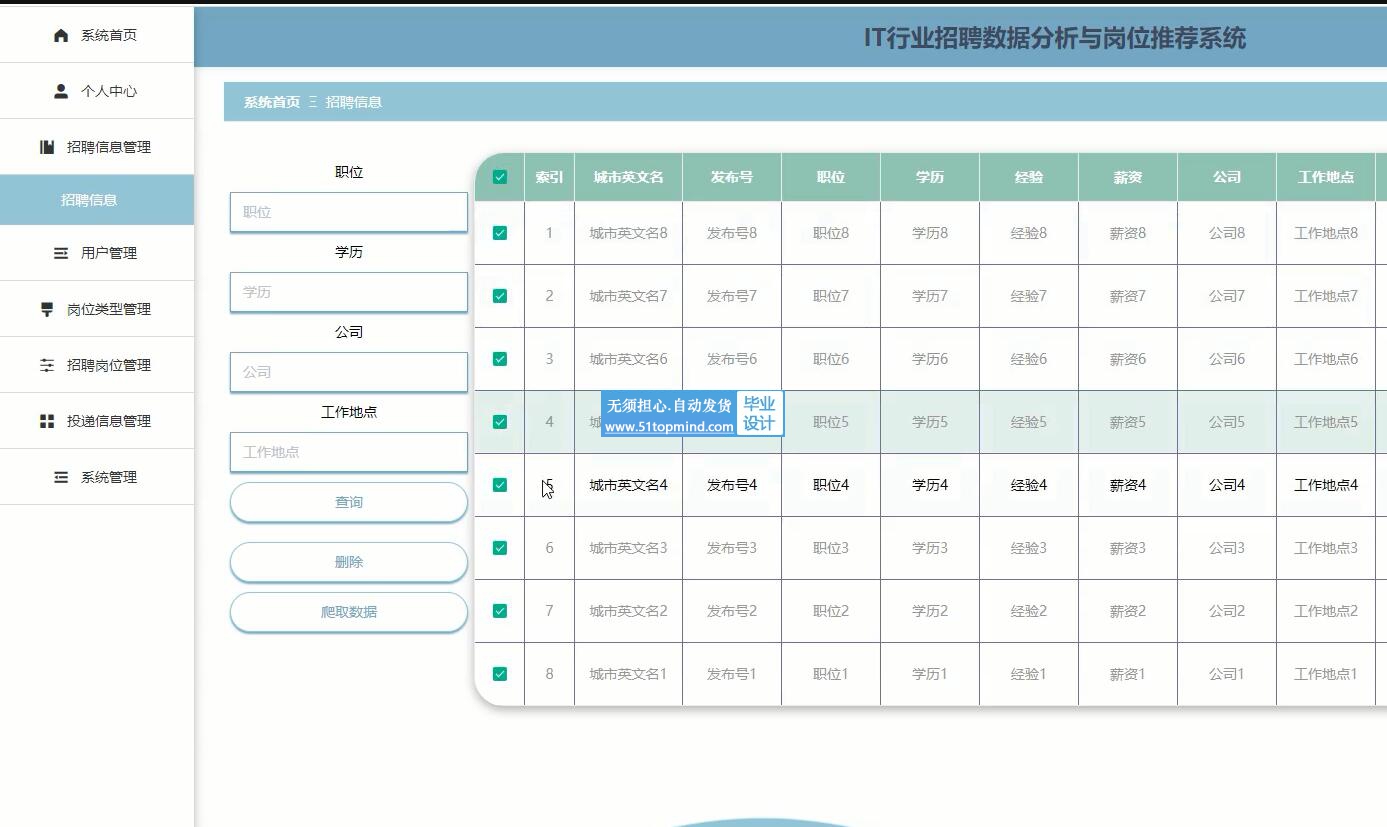
Task: Focus the 公司 search input field
Action: tap(349, 372)
